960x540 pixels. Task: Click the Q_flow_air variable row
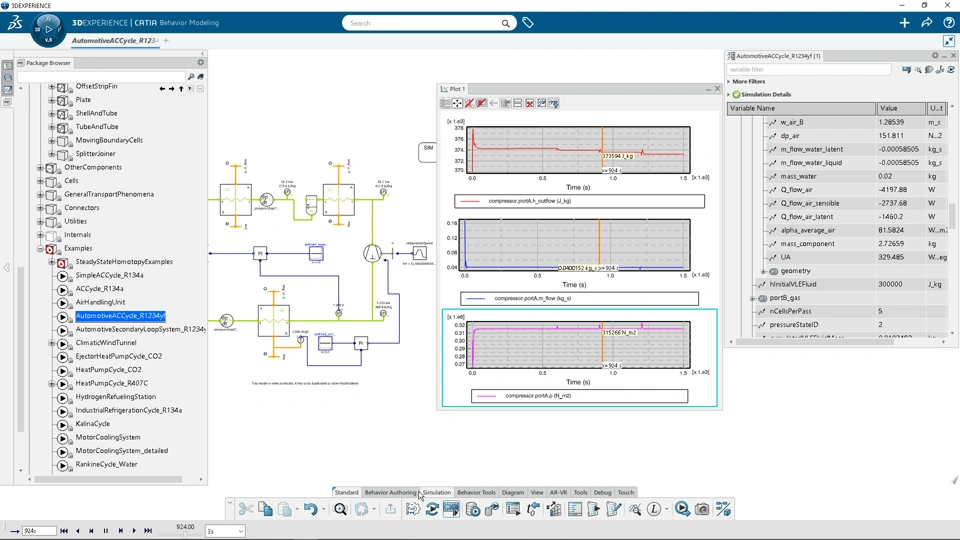(839, 190)
